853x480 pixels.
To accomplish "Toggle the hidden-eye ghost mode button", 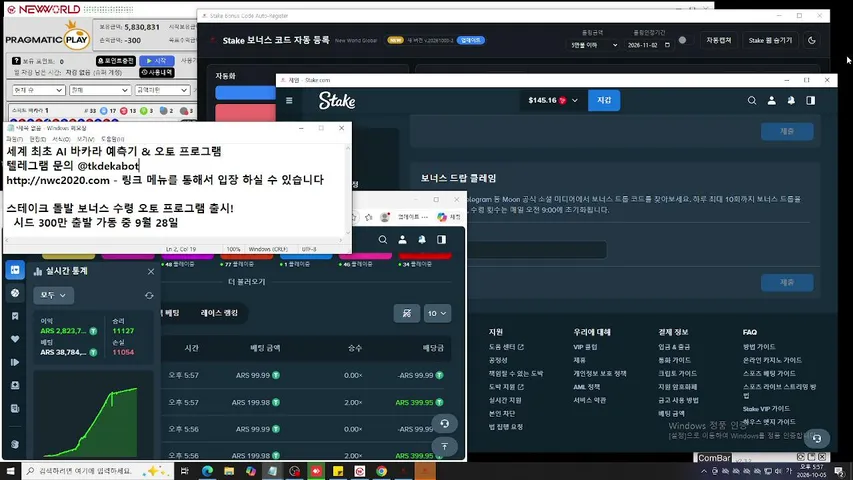I will click(x=406, y=313).
